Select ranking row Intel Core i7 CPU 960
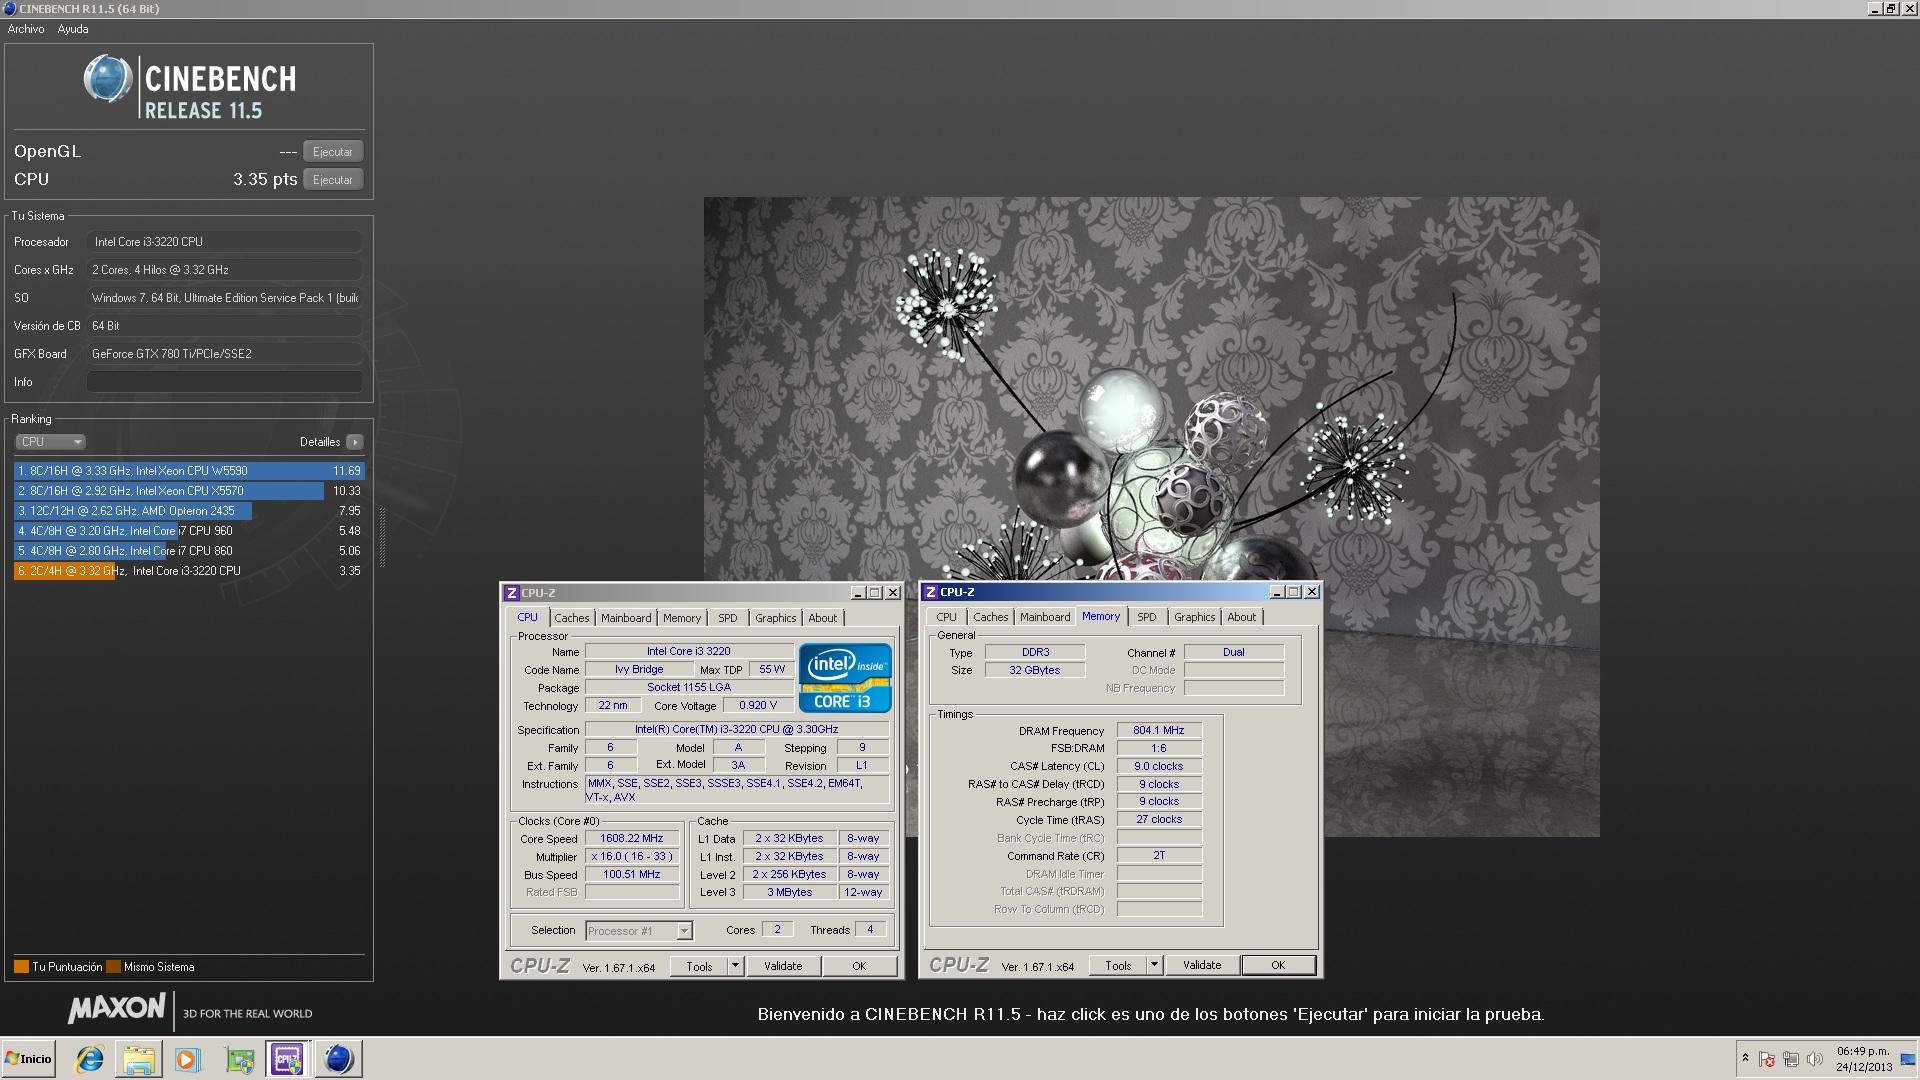This screenshot has height=1080, width=1920. coord(189,531)
